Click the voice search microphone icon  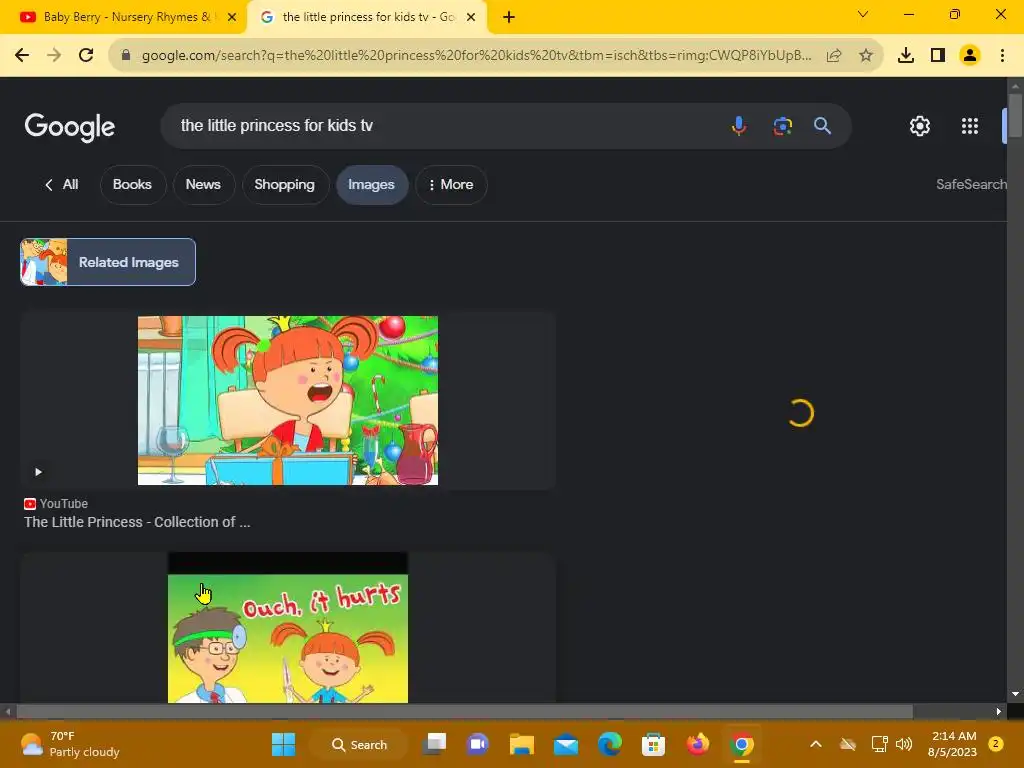coord(739,125)
